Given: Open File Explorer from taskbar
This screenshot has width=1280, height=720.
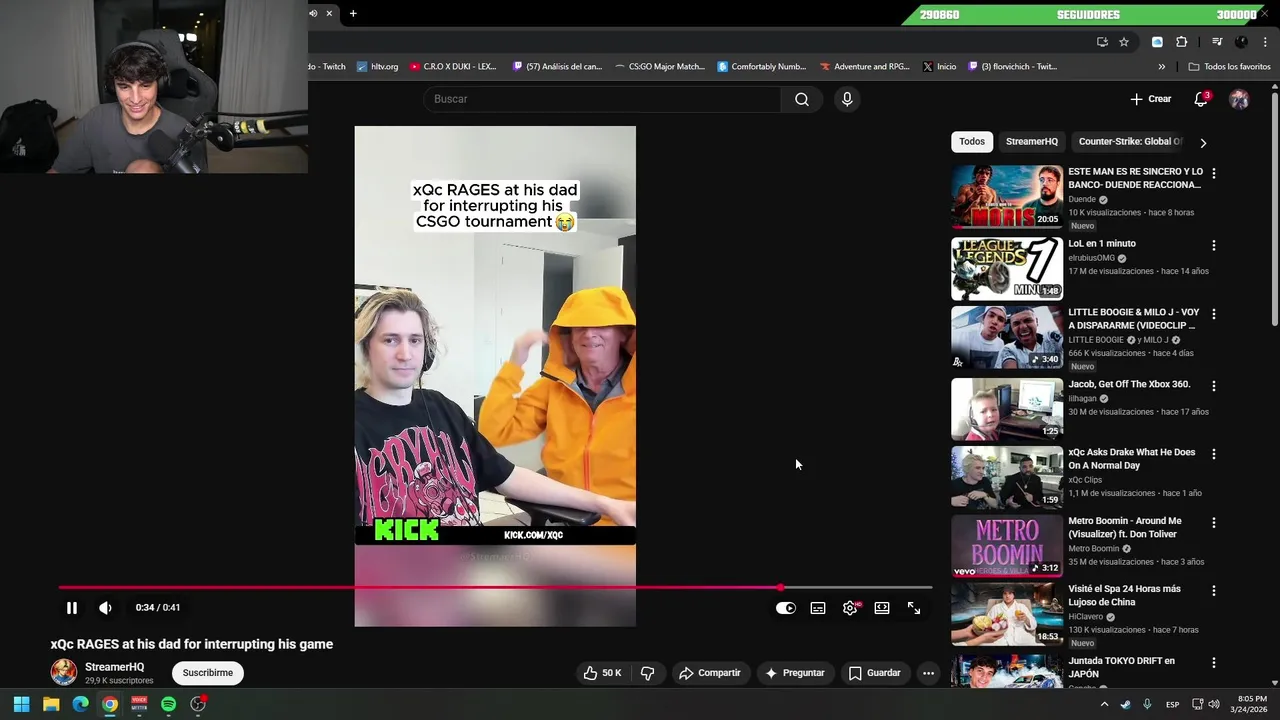Looking at the screenshot, I should [51, 704].
